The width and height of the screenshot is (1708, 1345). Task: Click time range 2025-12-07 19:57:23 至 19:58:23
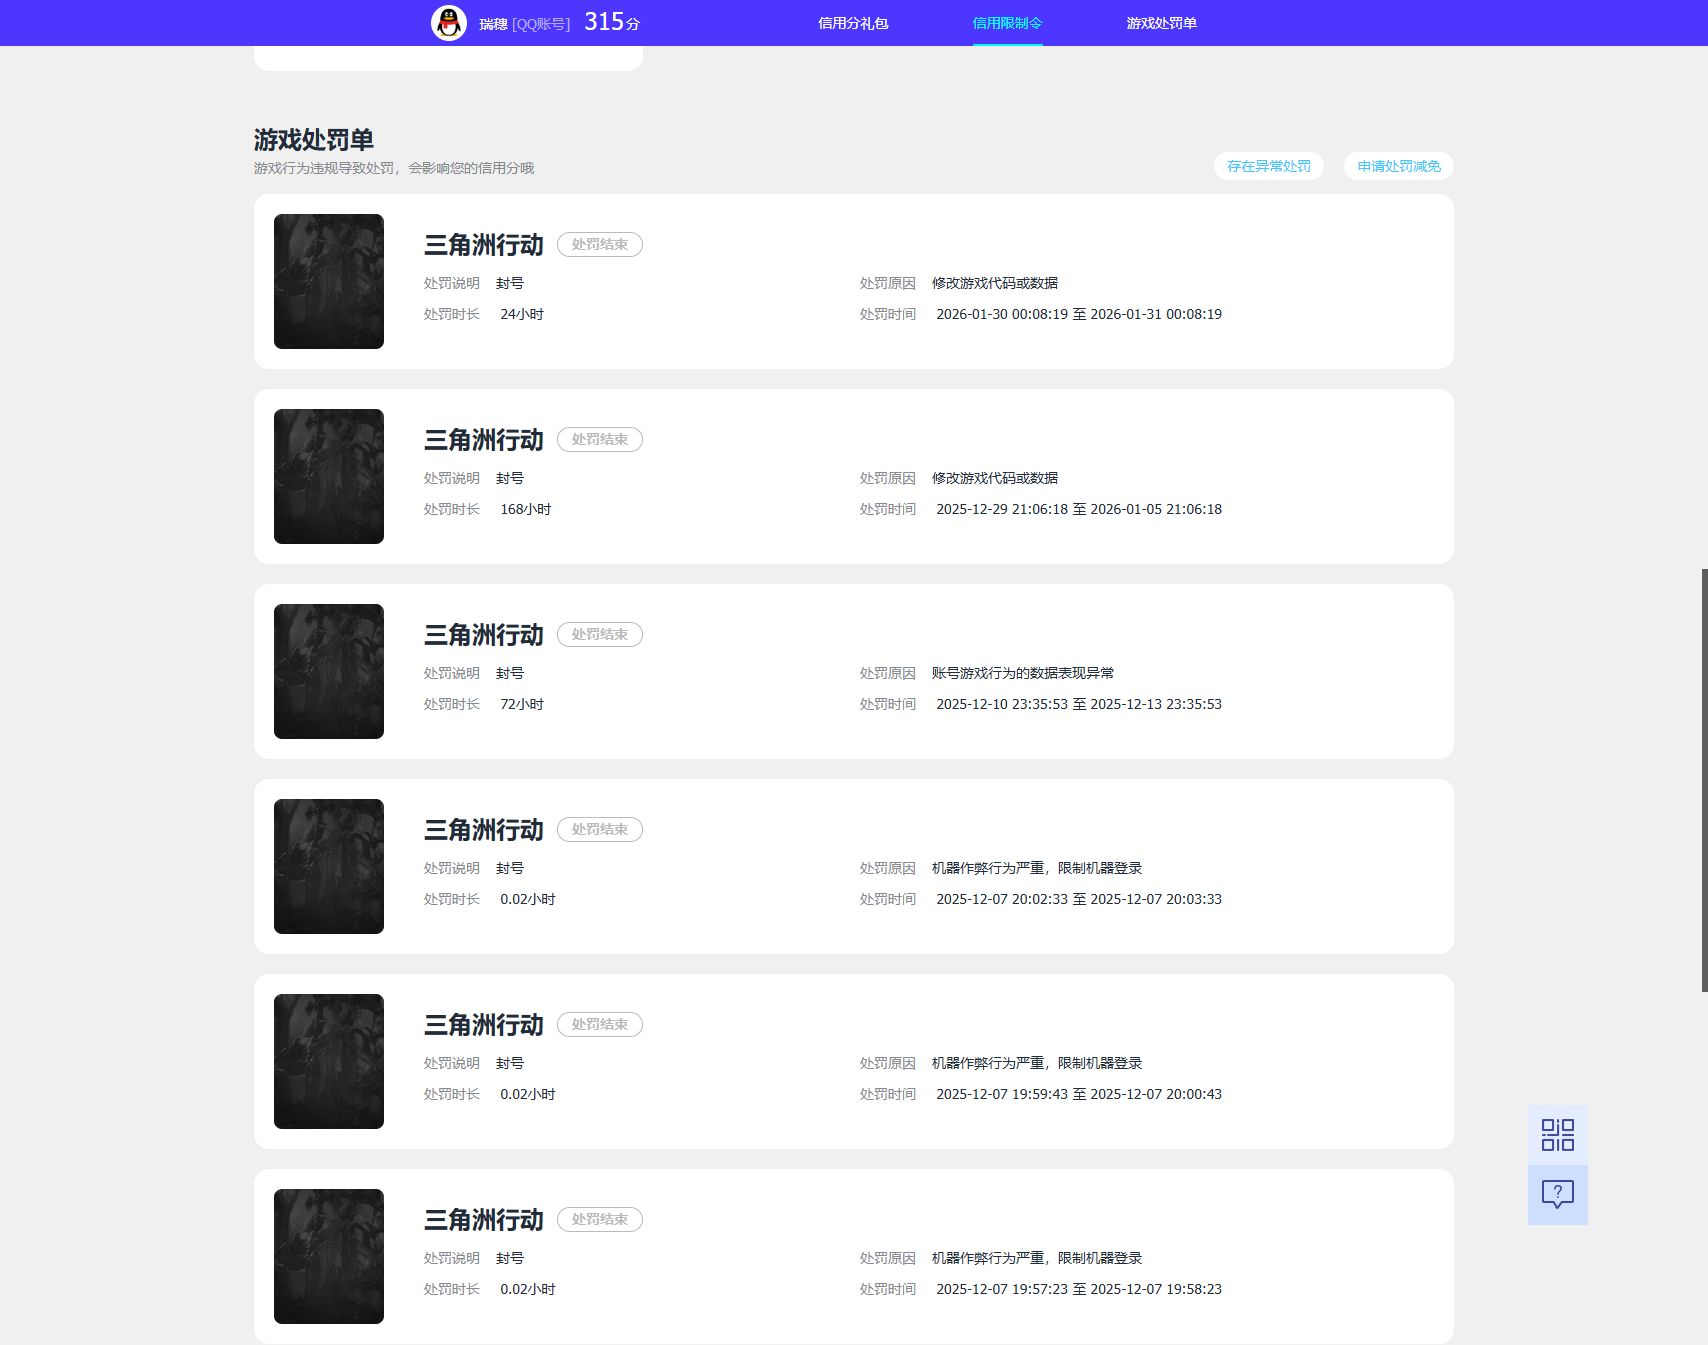1079,1289
